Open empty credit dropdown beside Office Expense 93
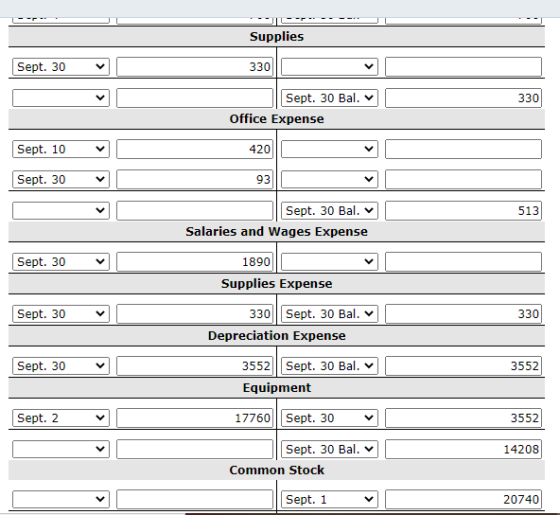Viewport: 560px width, 515px height. (x=329, y=179)
